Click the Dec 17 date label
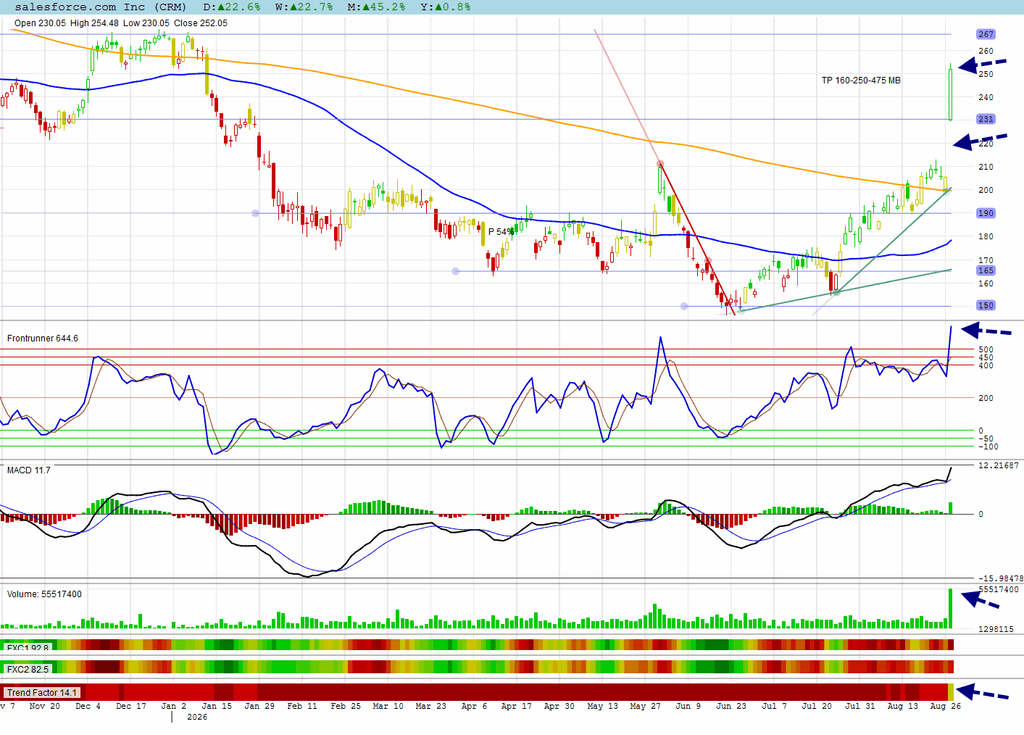The width and height of the screenshot is (1024, 735). 131,706
